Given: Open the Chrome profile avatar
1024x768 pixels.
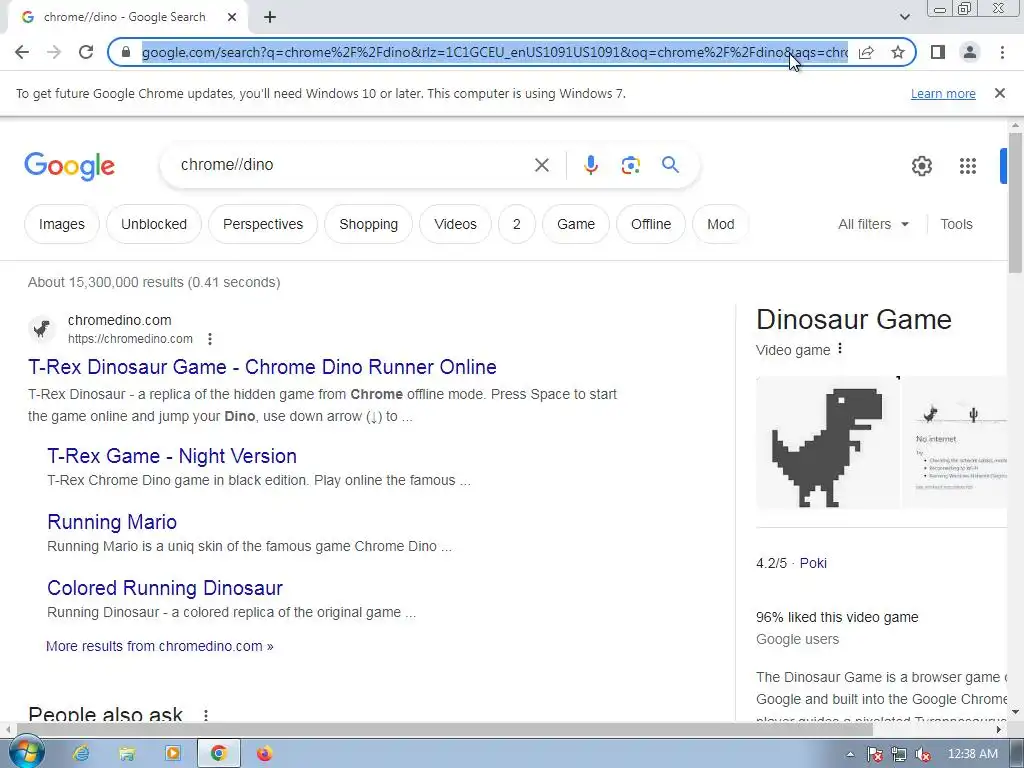Looking at the screenshot, I should [970, 52].
